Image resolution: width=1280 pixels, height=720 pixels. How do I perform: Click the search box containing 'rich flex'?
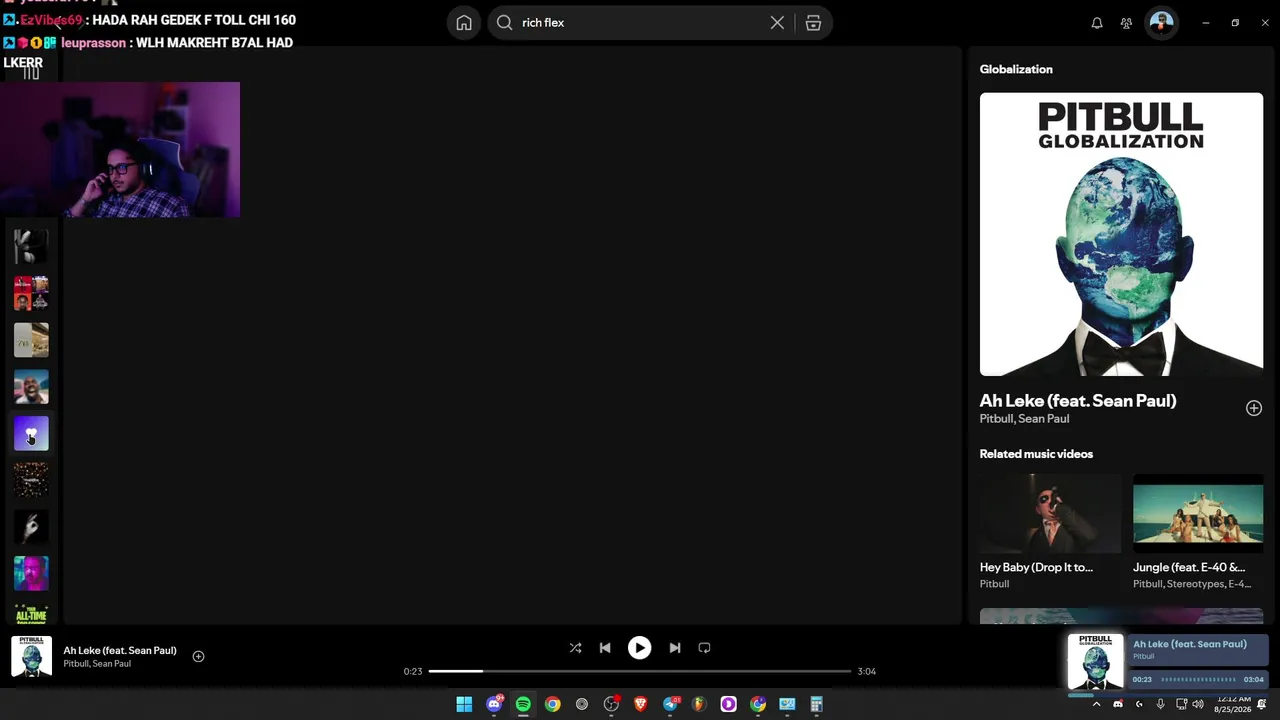pyautogui.click(x=660, y=23)
